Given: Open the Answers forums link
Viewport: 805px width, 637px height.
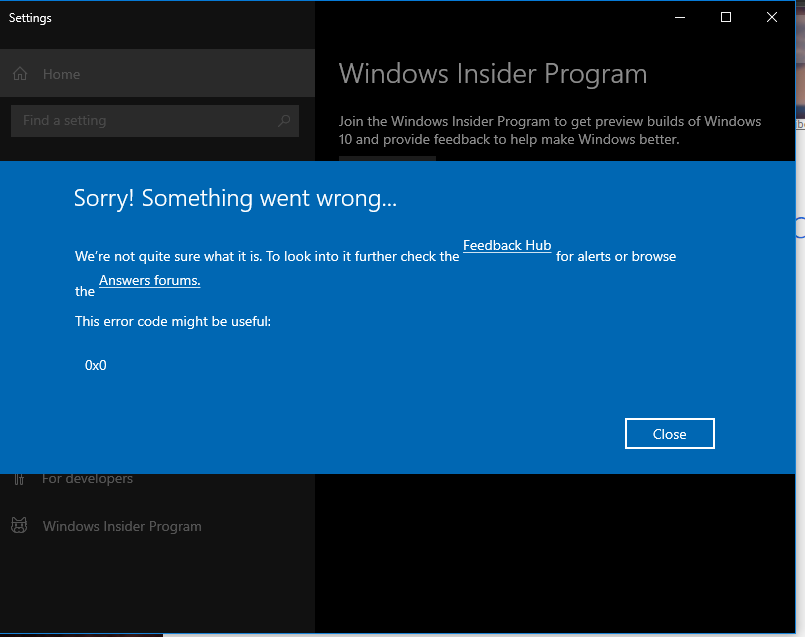Looking at the screenshot, I should [x=149, y=280].
